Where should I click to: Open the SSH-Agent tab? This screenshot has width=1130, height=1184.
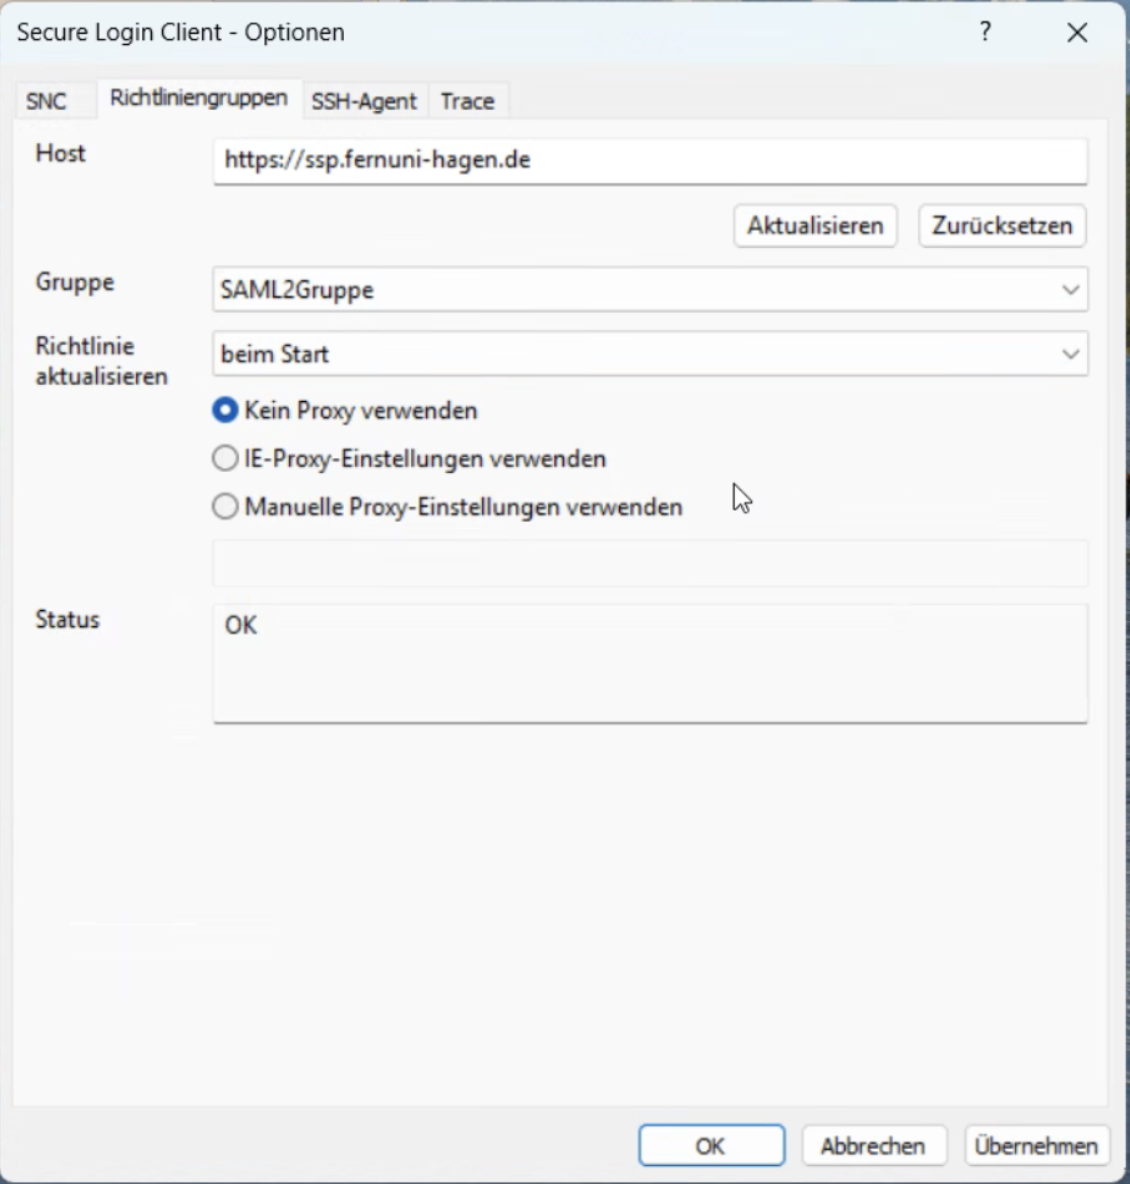364,101
